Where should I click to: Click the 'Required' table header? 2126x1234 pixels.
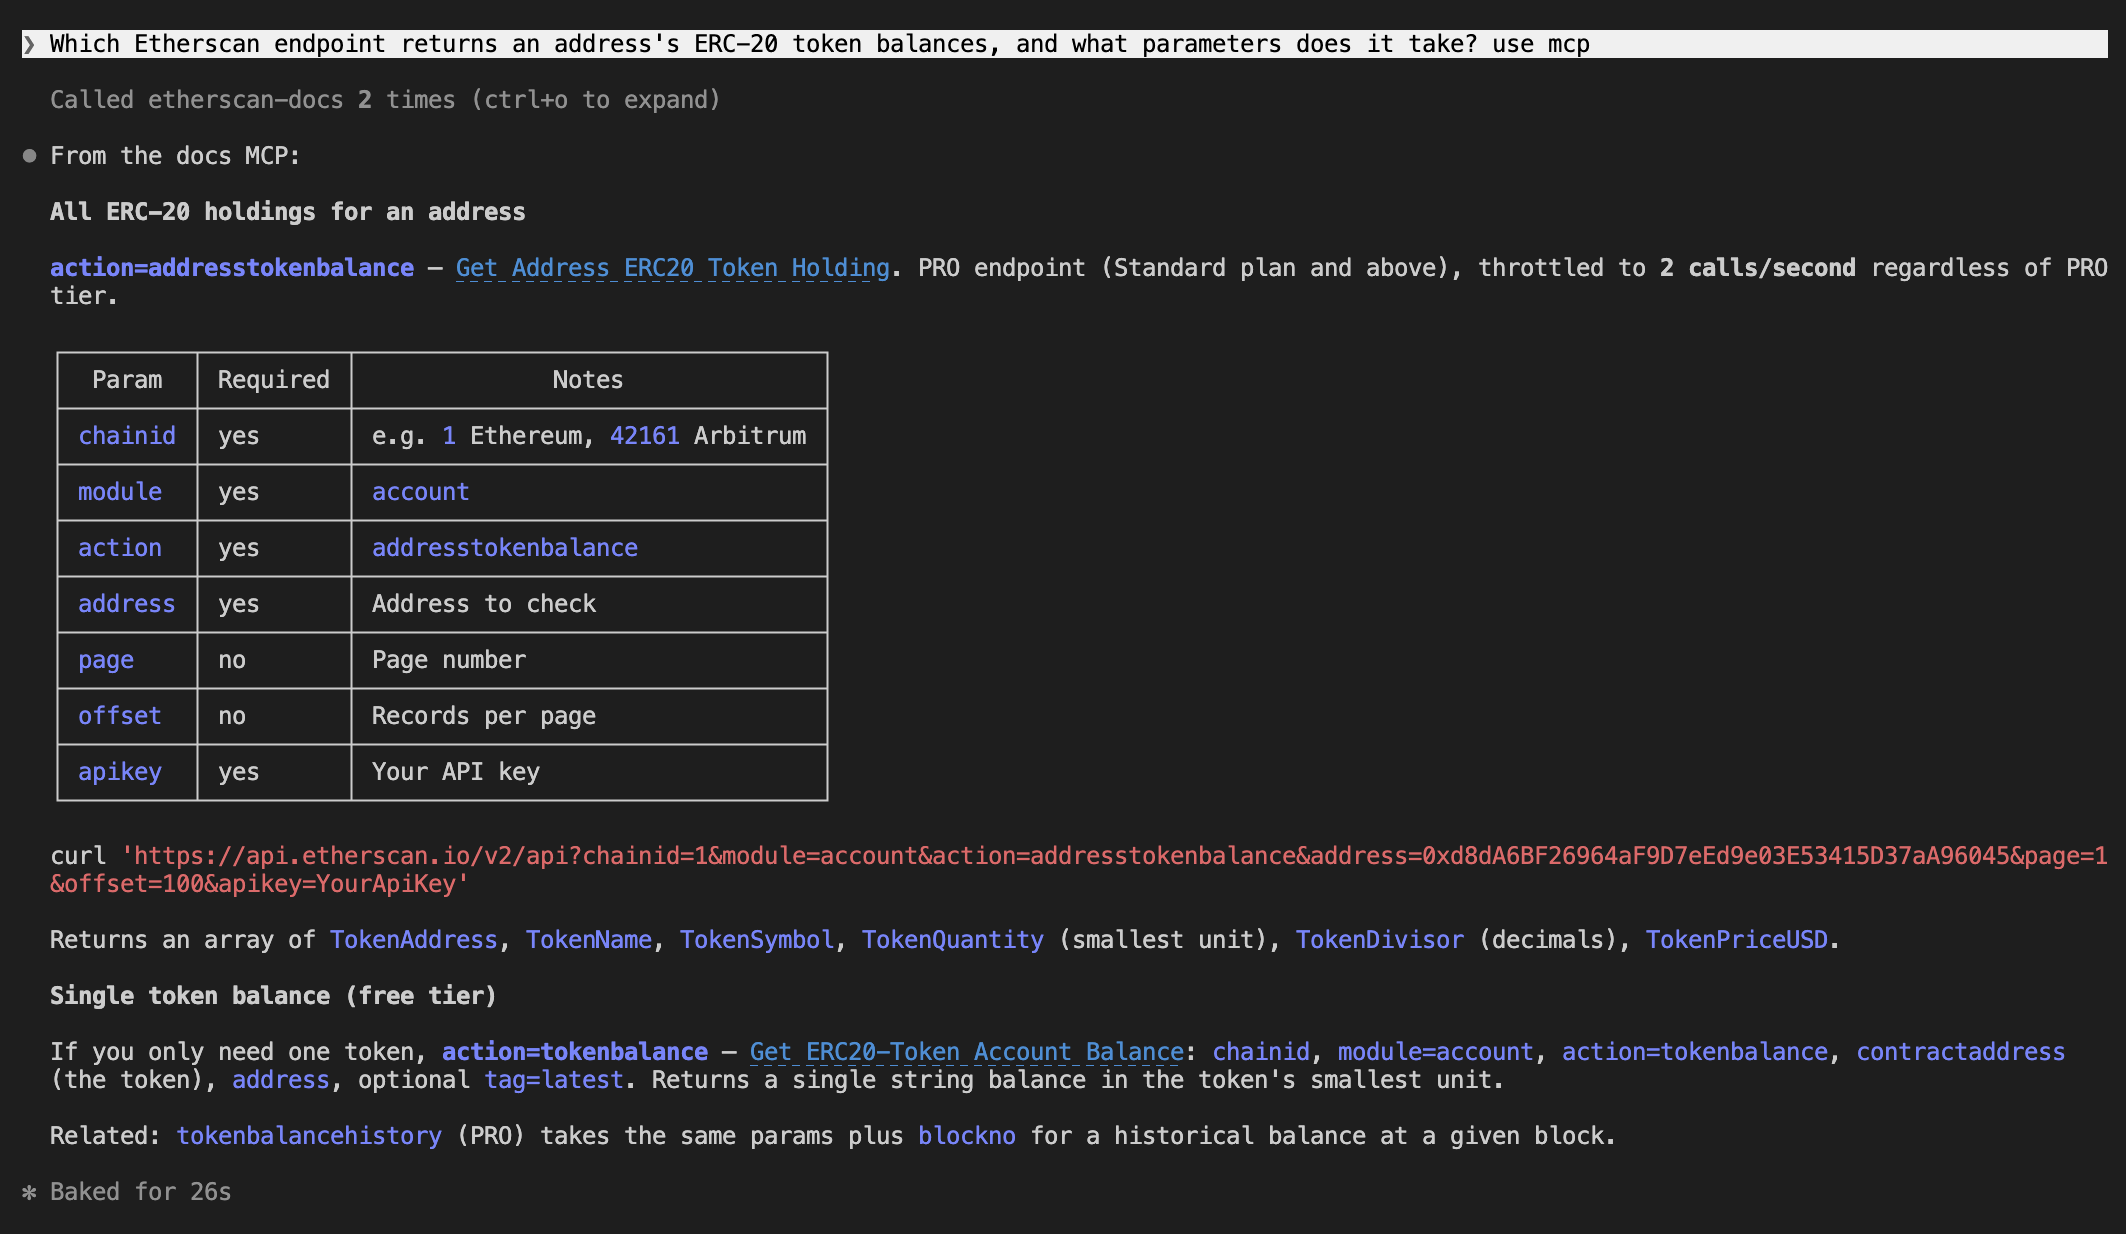click(x=274, y=380)
